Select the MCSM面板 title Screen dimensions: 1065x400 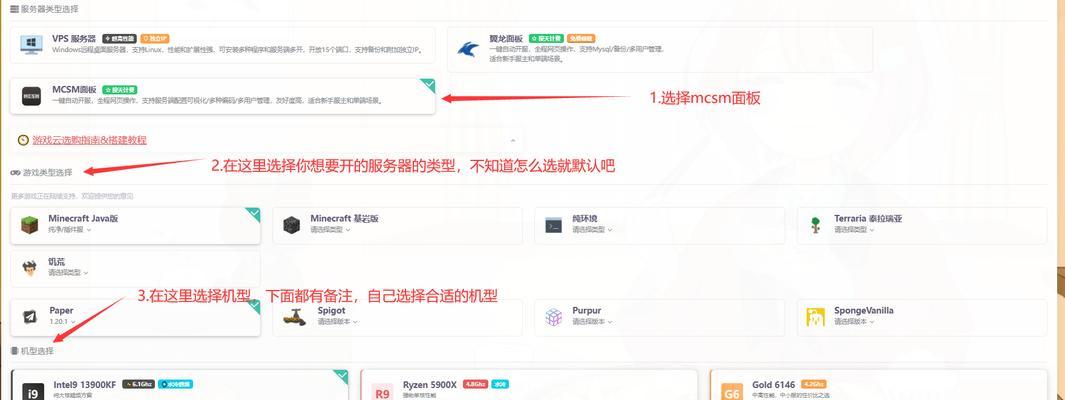pos(74,90)
